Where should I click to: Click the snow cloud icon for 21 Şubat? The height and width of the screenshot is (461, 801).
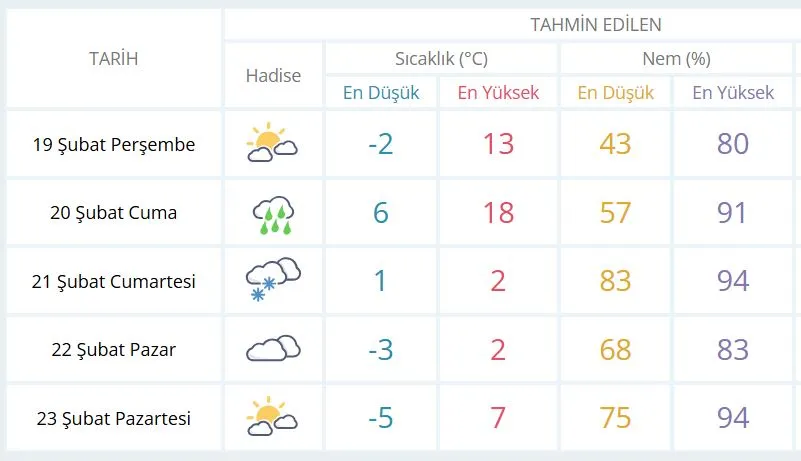point(273,280)
